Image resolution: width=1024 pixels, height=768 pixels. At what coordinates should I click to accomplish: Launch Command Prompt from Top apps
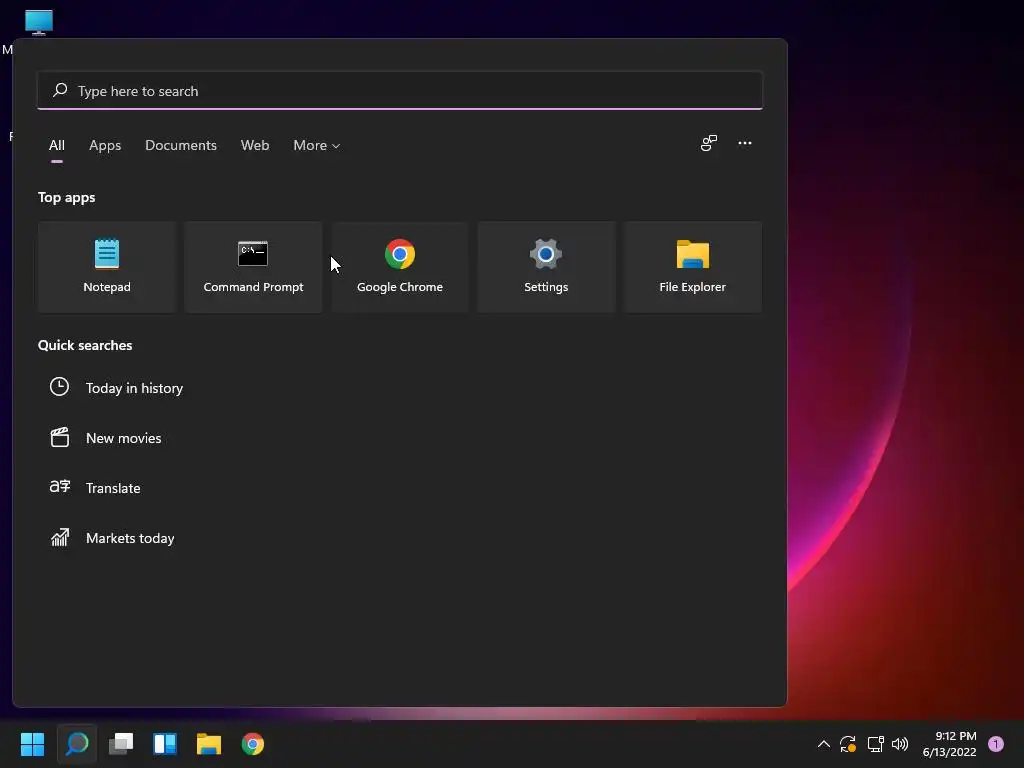tap(253, 266)
